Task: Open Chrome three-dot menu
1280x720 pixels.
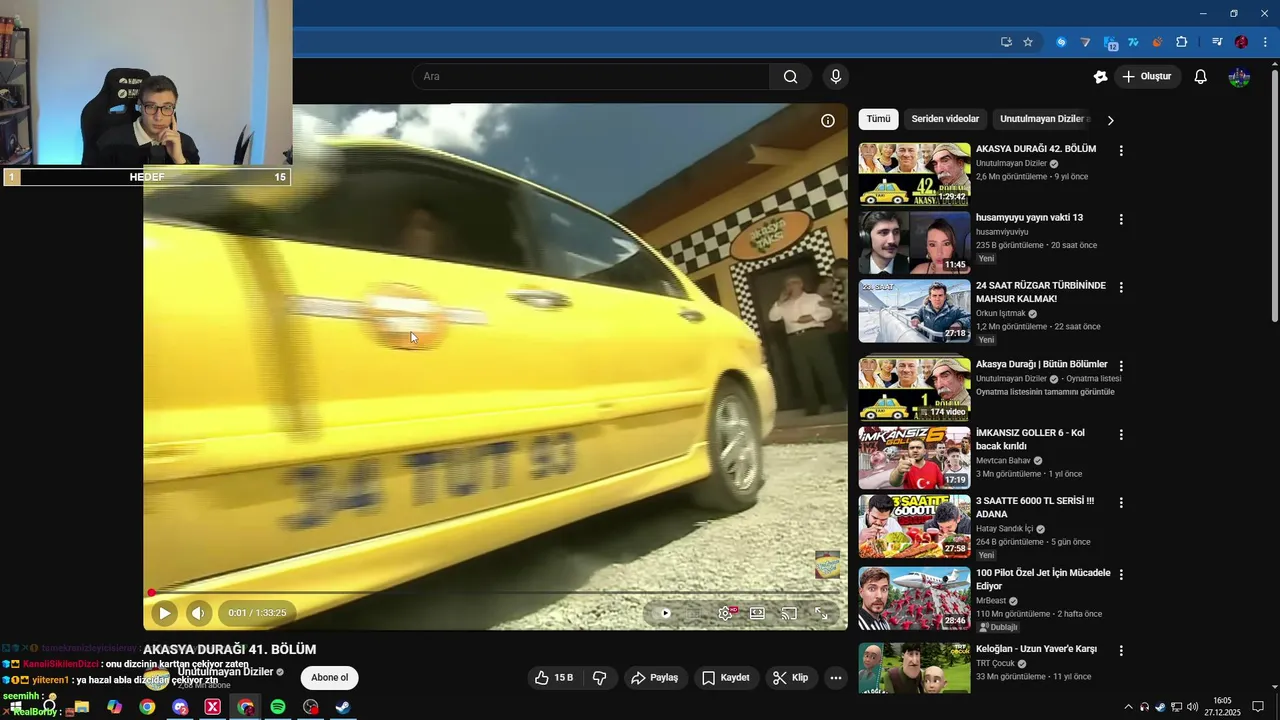Action: [1265, 42]
